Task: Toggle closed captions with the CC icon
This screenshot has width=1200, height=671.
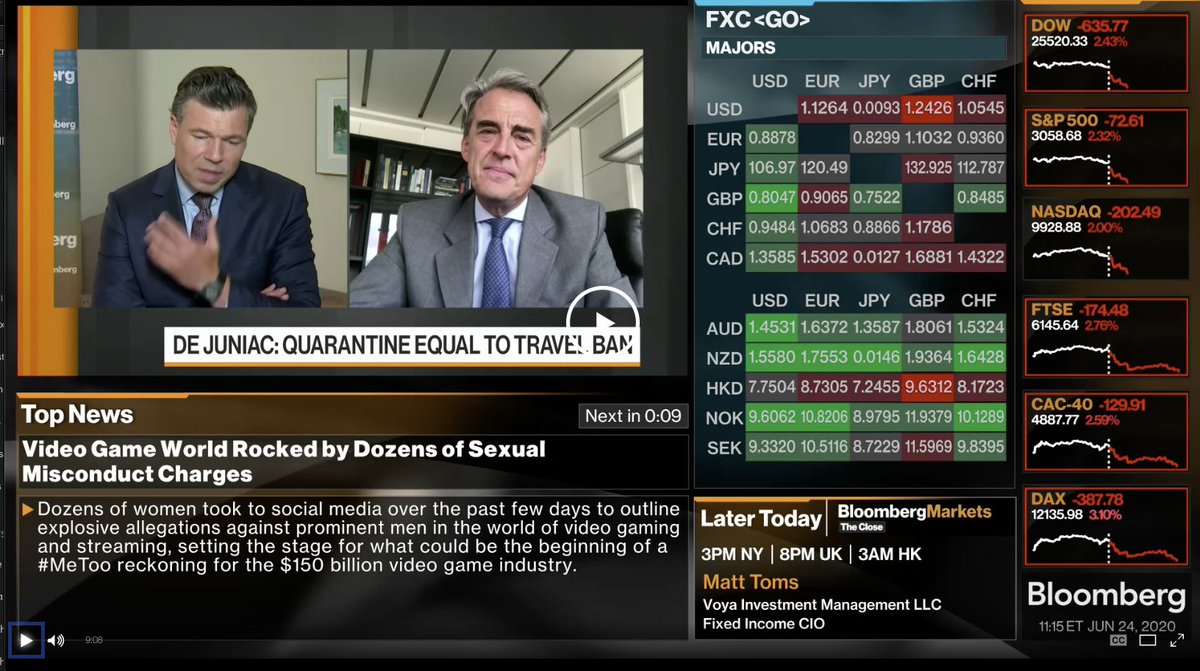Action: pos(1119,640)
